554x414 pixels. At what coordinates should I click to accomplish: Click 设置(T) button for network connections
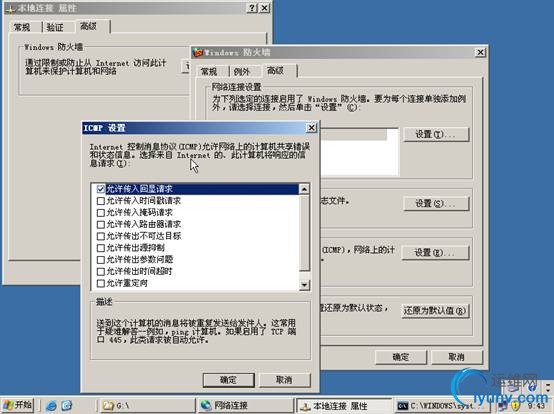[x=436, y=135]
